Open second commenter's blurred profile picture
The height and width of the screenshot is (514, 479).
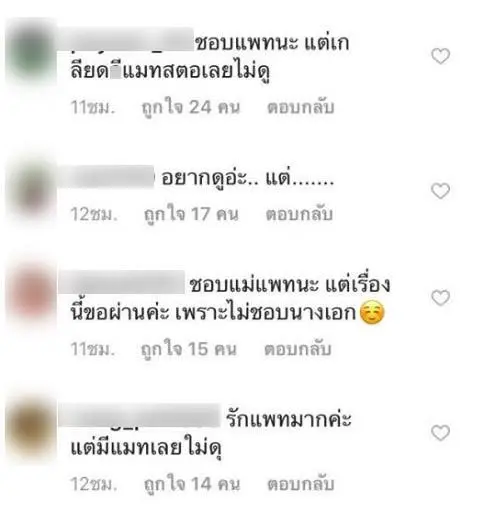tap(31, 189)
